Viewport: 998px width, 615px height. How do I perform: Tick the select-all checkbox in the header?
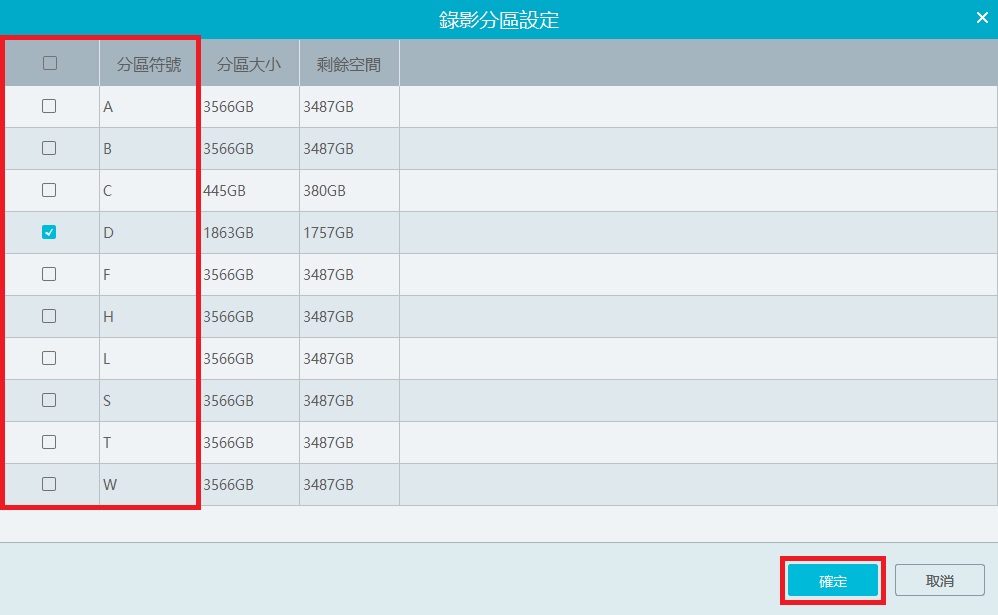coord(50,63)
